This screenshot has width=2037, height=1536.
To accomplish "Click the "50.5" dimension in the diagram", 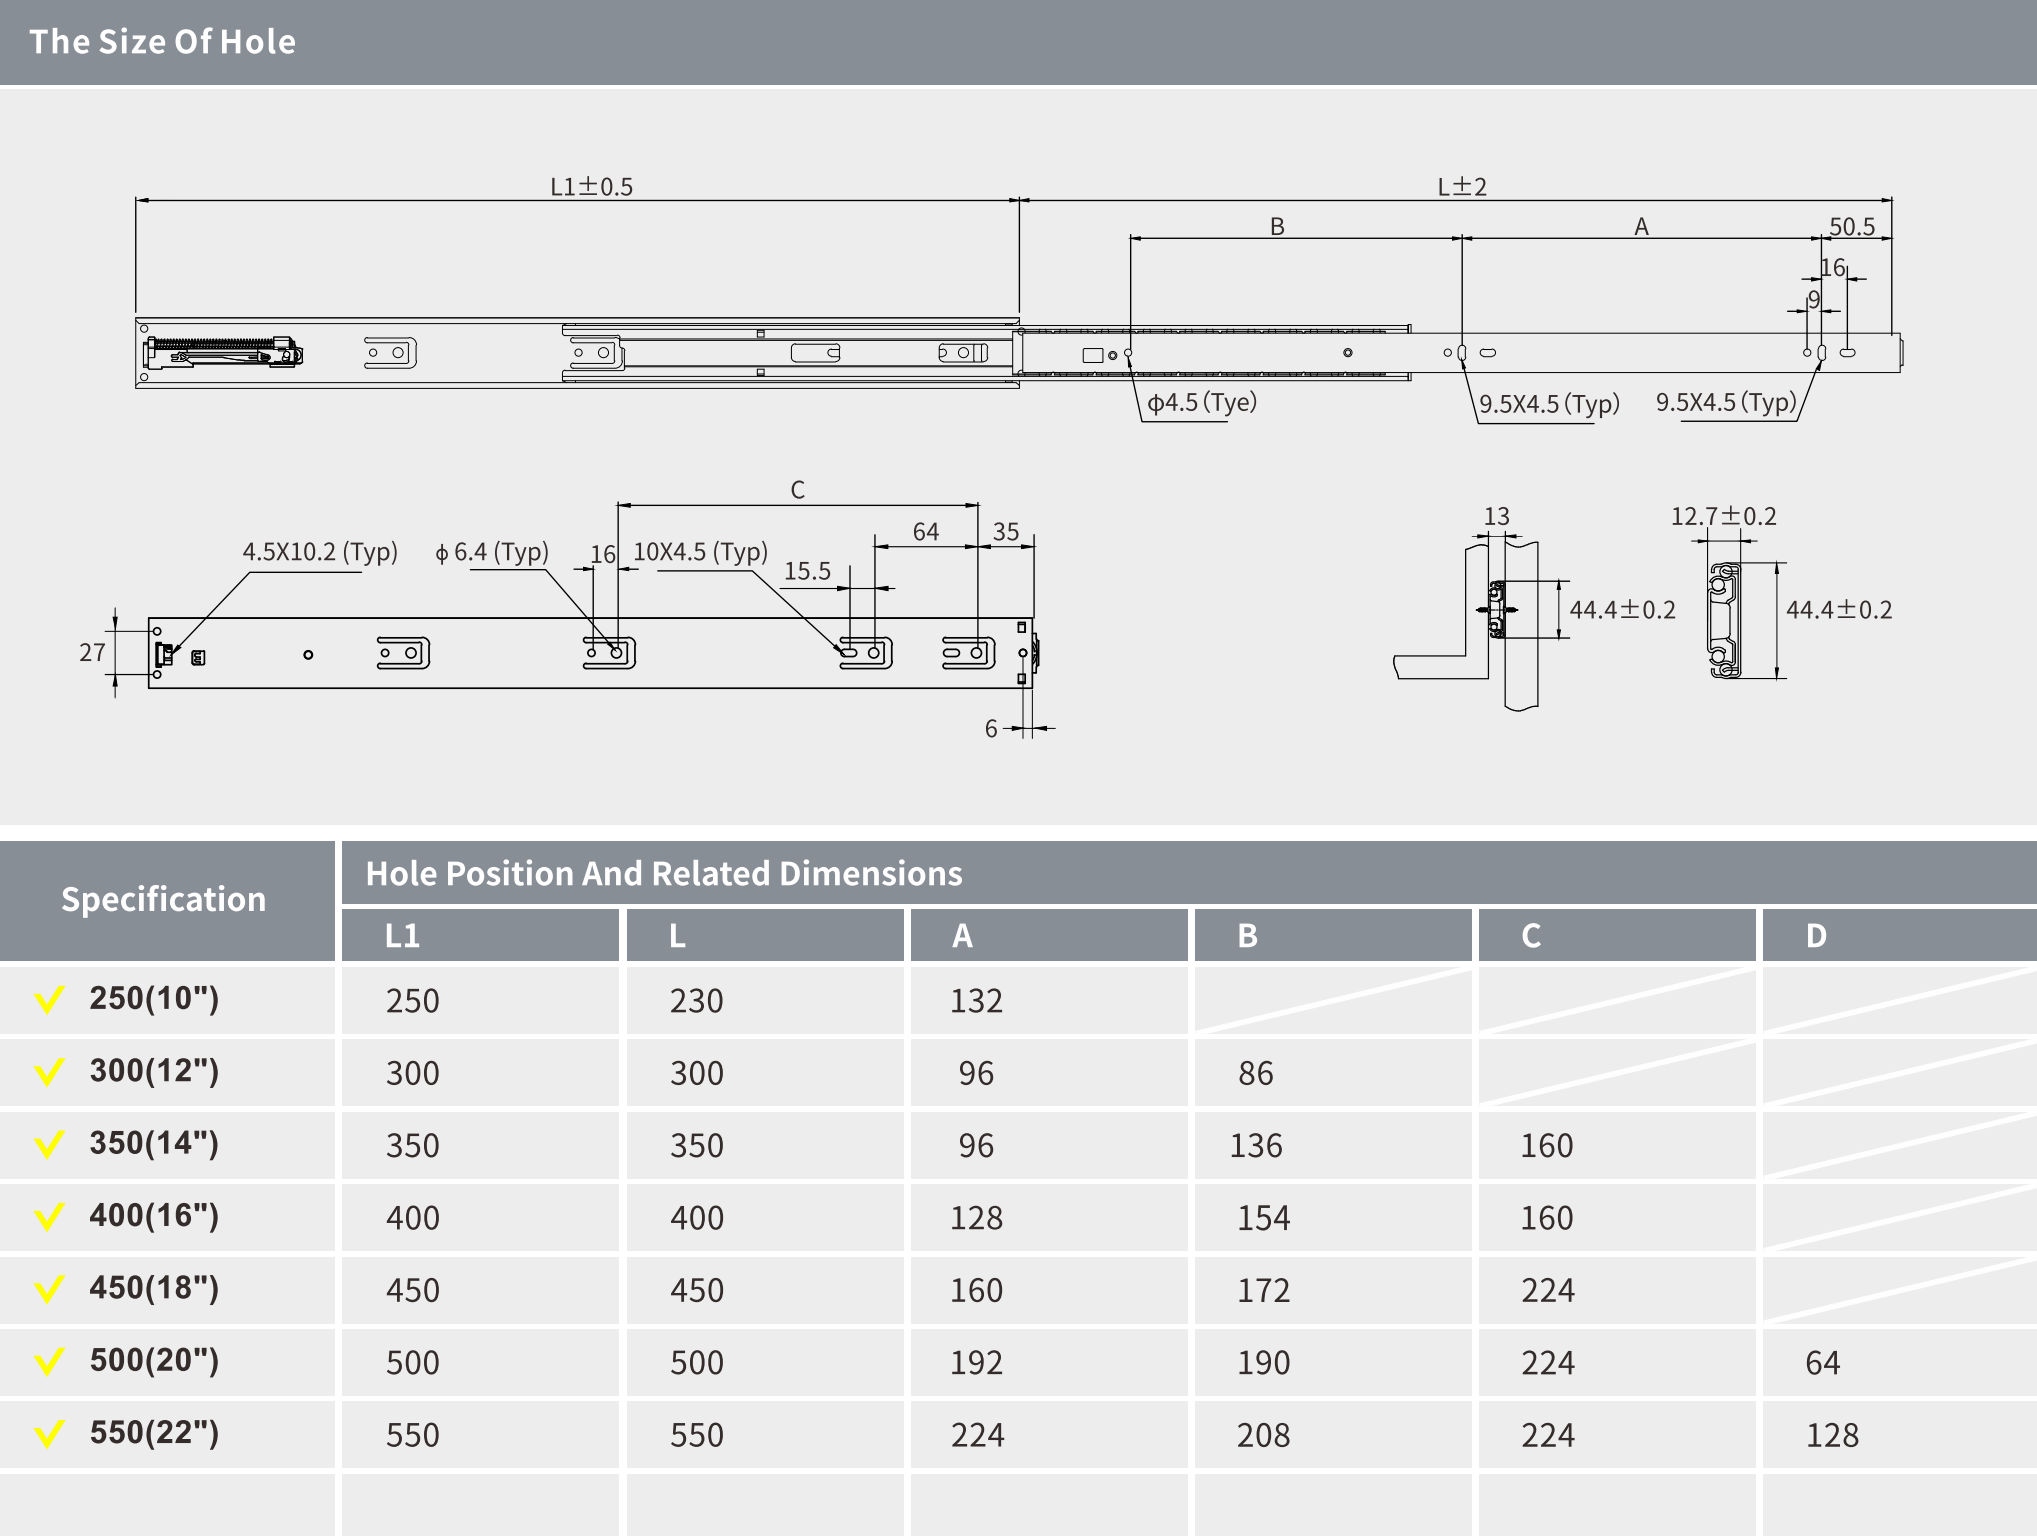I will [1852, 227].
